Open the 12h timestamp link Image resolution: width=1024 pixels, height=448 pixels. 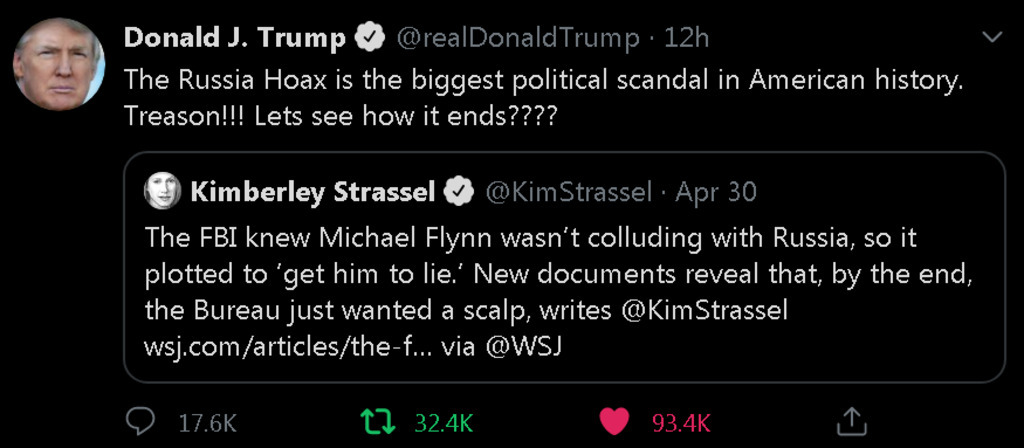point(686,38)
